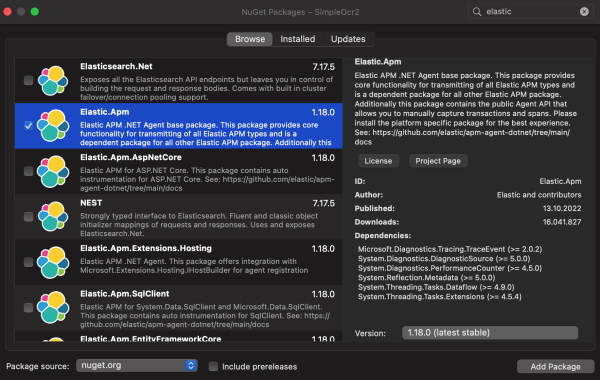Select the Elasticsearch.Net package title
The image size is (600, 380).
[116, 67]
